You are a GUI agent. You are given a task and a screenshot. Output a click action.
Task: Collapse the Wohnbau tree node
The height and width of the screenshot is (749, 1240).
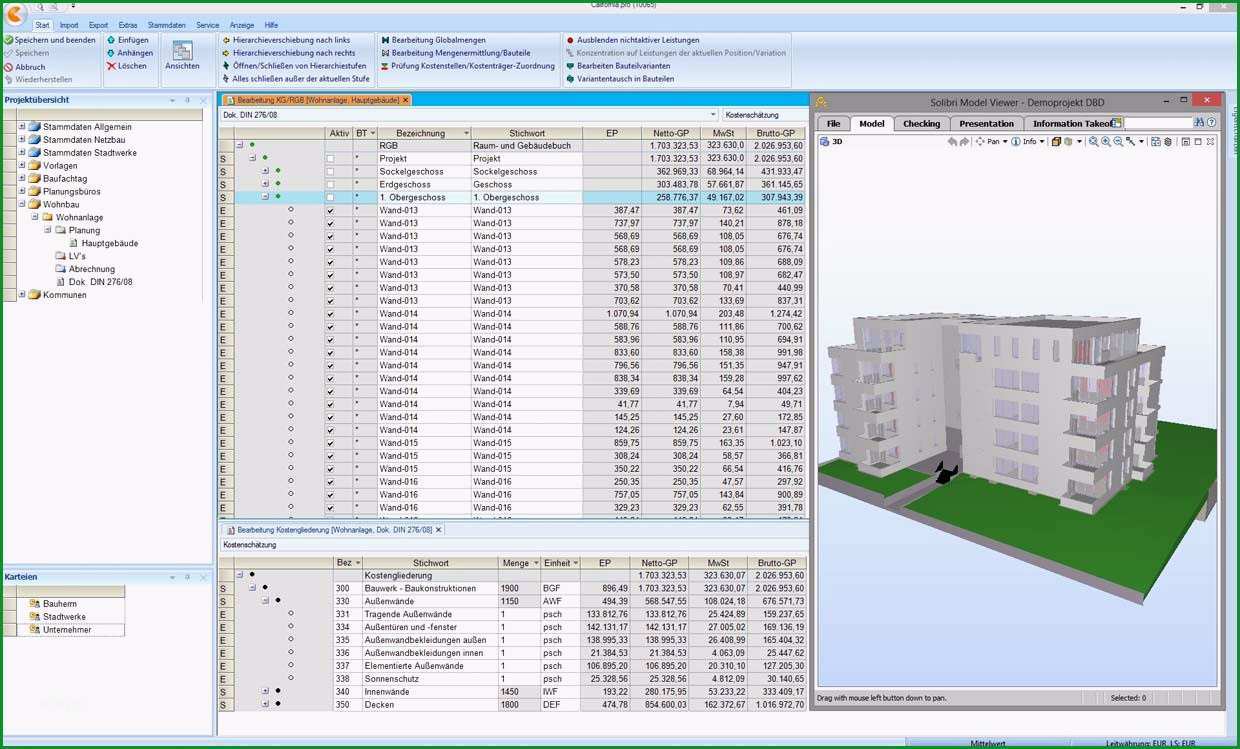pos(22,204)
